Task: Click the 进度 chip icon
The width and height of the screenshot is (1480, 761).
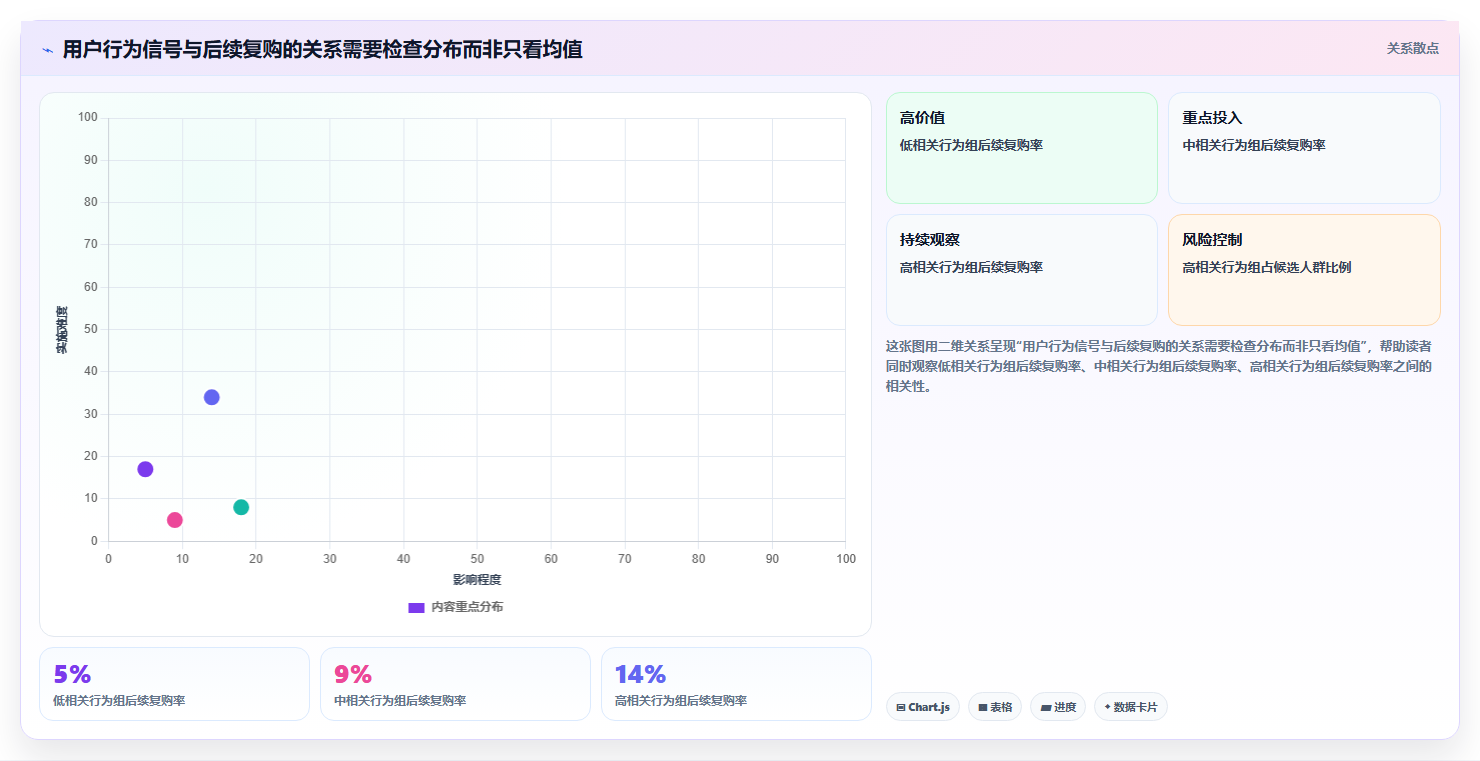Action: pyautogui.click(x=1046, y=708)
